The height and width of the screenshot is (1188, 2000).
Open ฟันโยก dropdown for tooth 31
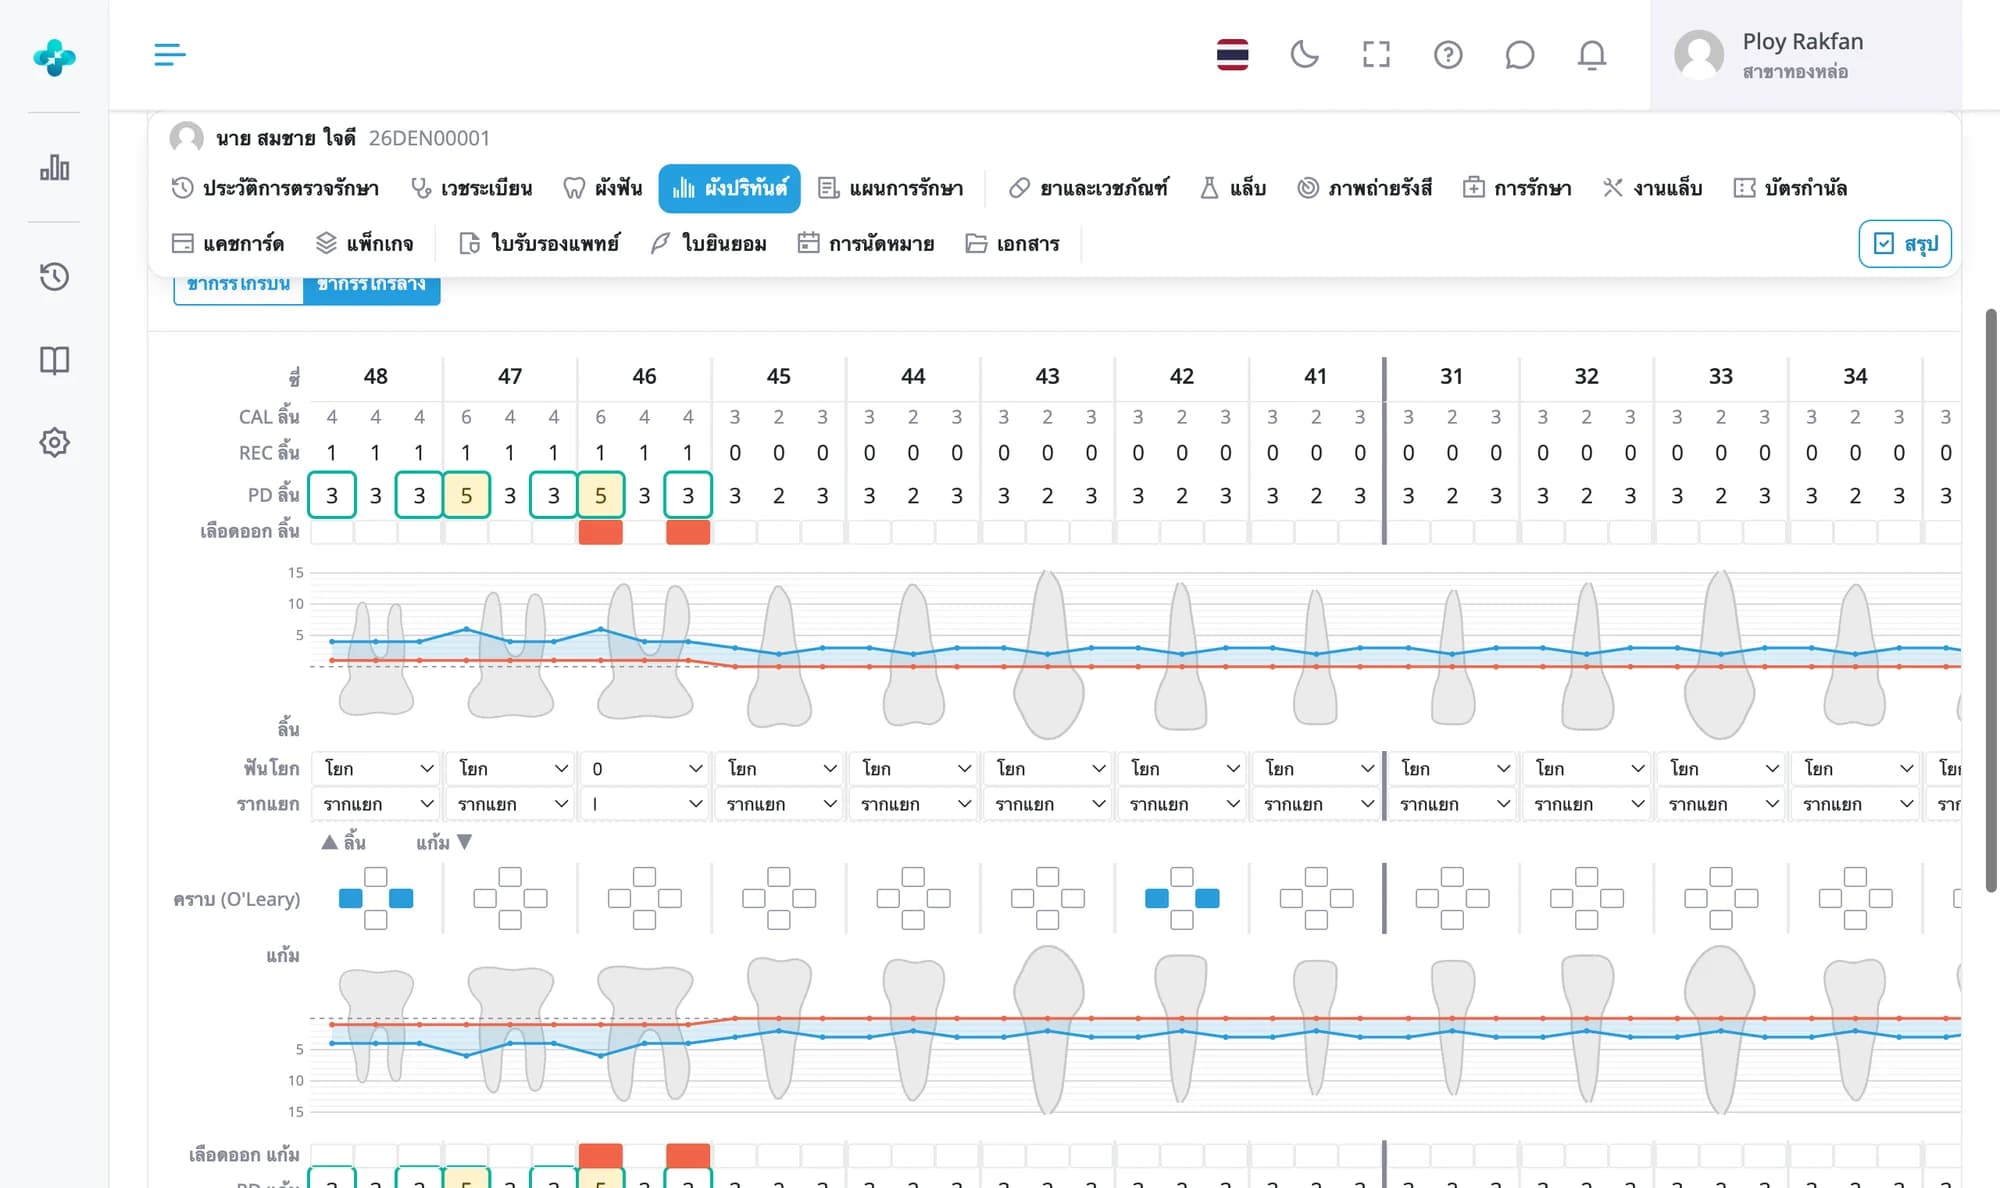coord(1452,768)
